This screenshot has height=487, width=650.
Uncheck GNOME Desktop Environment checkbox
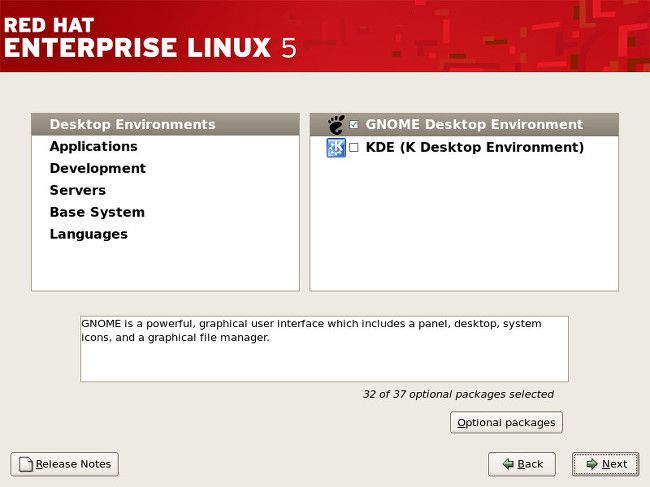pyautogui.click(x=354, y=124)
